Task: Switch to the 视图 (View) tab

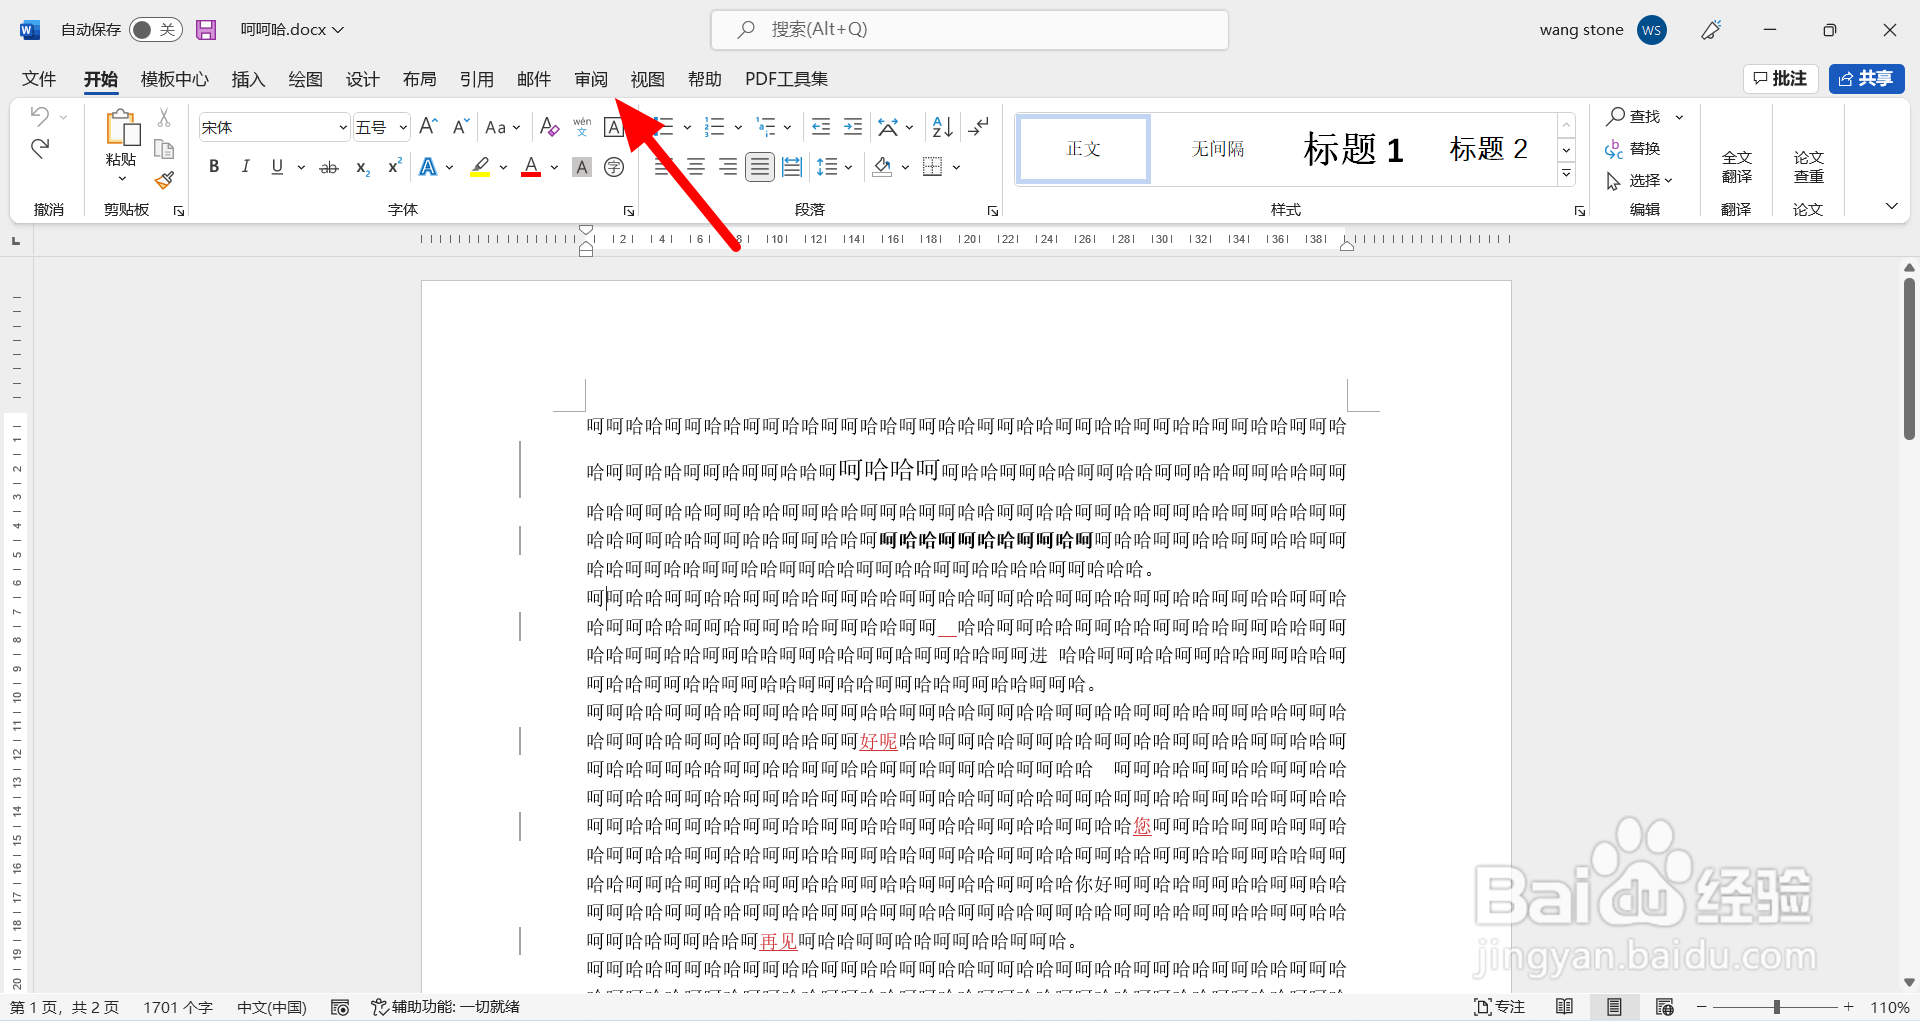Action: [648, 79]
